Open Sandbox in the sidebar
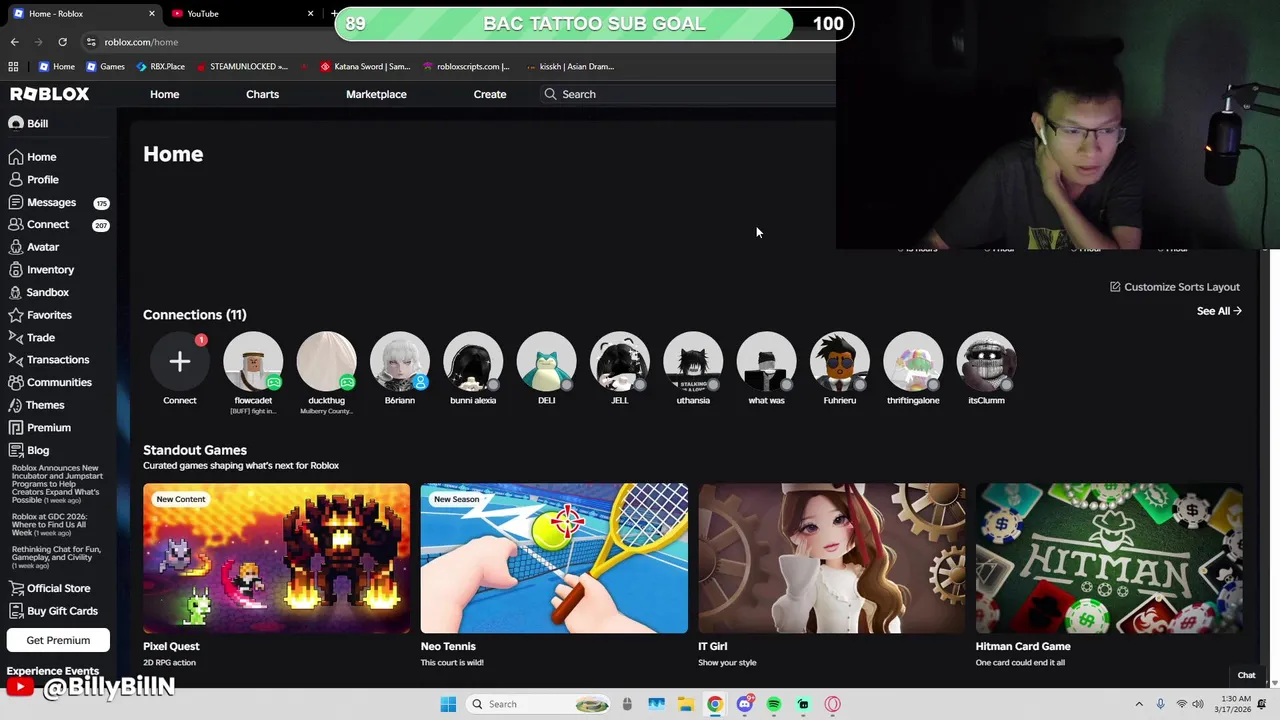Image resolution: width=1280 pixels, height=720 pixels. [38, 292]
